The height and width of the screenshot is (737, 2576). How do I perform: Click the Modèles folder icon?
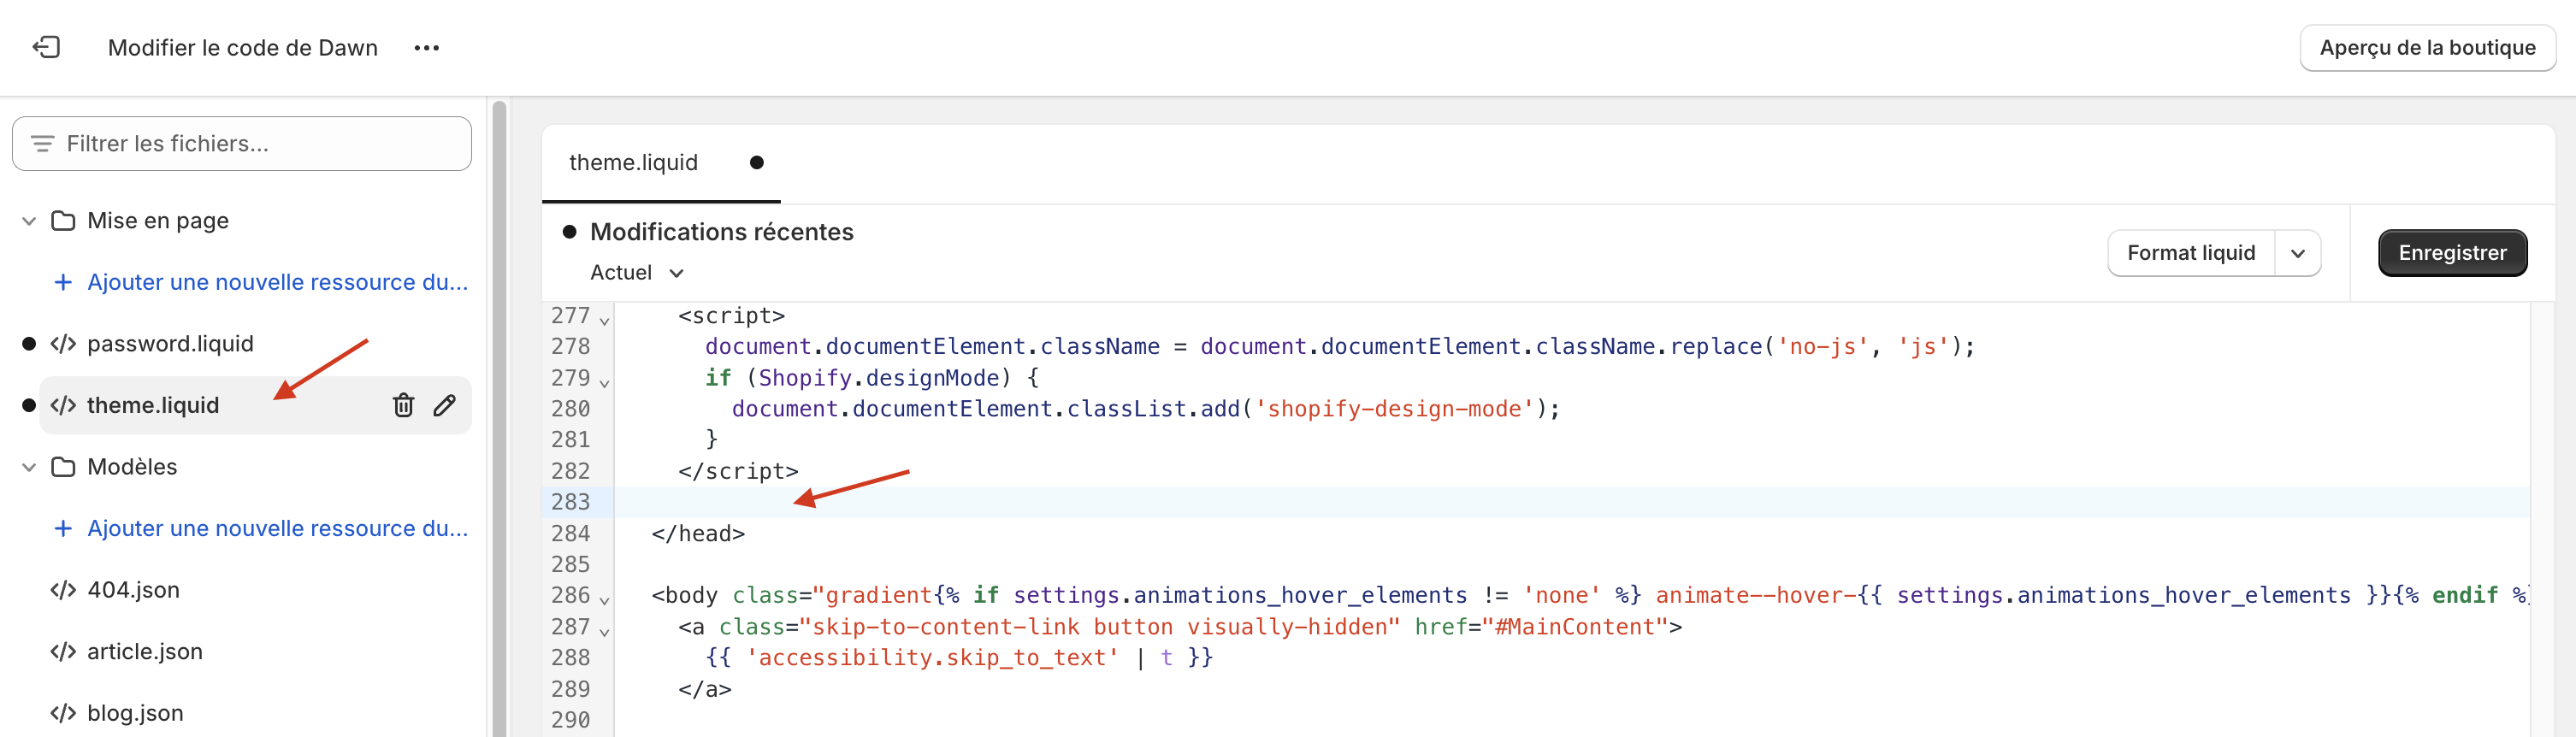click(63, 467)
